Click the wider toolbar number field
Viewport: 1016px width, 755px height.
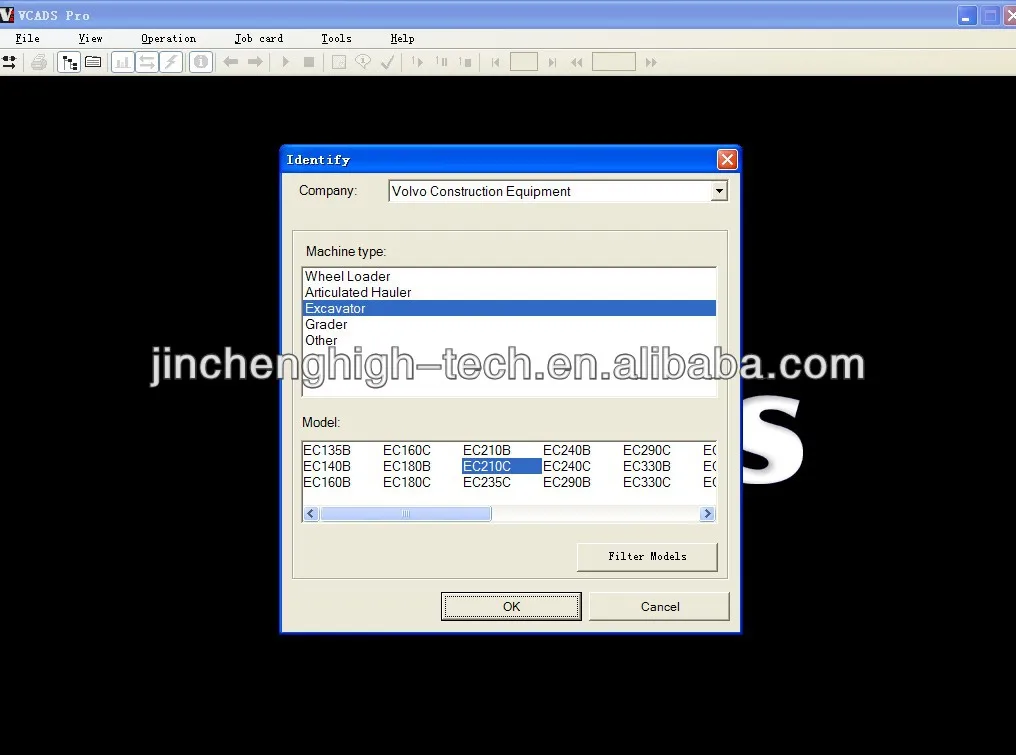point(614,62)
